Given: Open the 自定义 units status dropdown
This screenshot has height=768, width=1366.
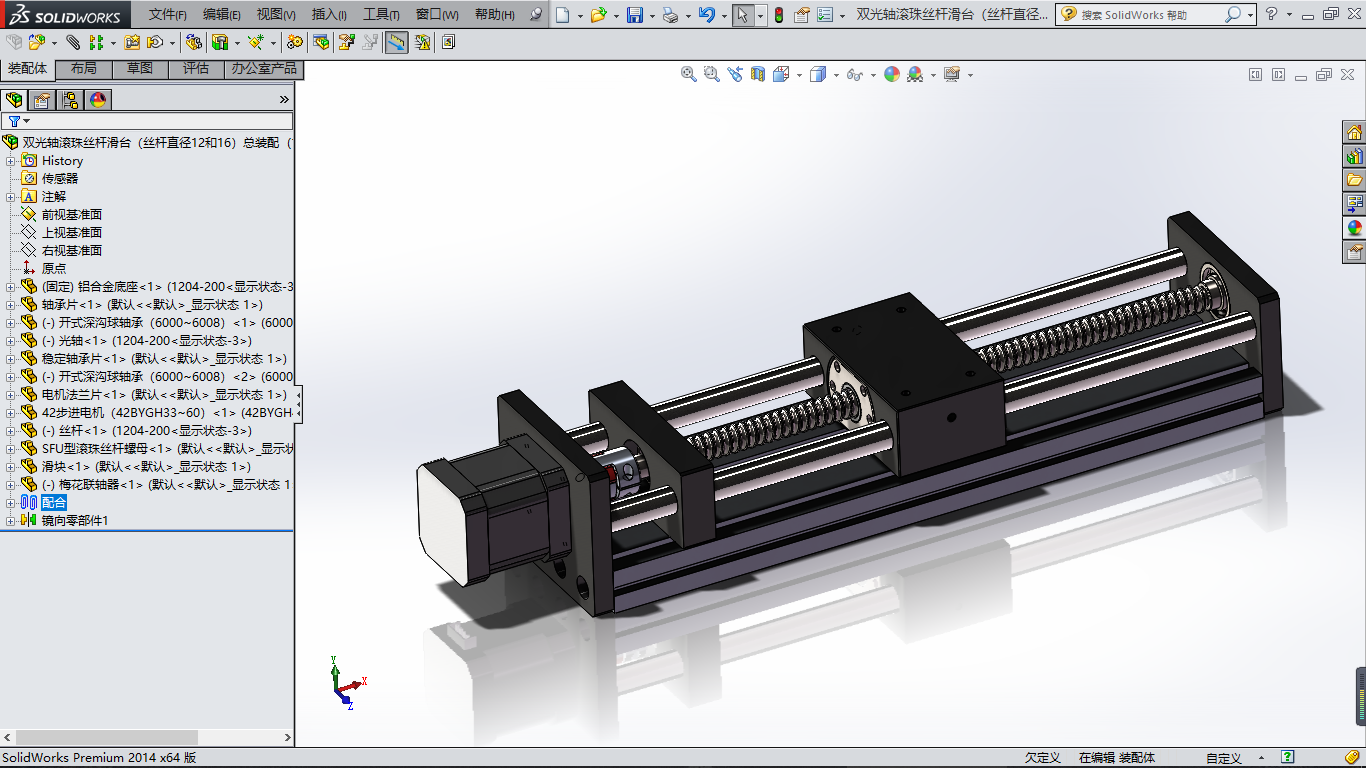Looking at the screenshot, I should 1234,758.
